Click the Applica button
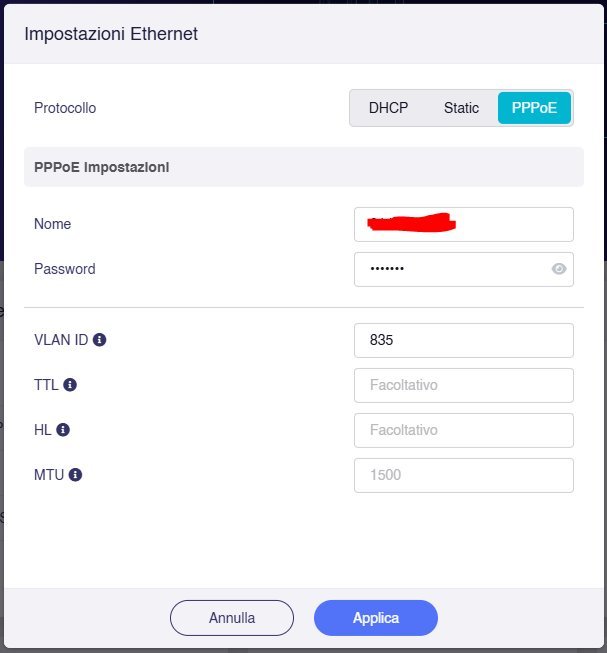 pos(376,618)
